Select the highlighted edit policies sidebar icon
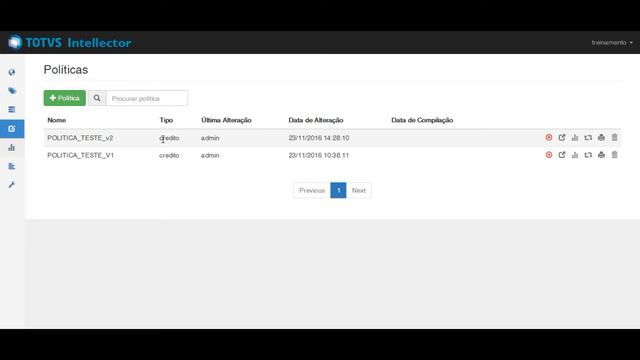Viewport: 640px width, 360px height. [12, 129]
